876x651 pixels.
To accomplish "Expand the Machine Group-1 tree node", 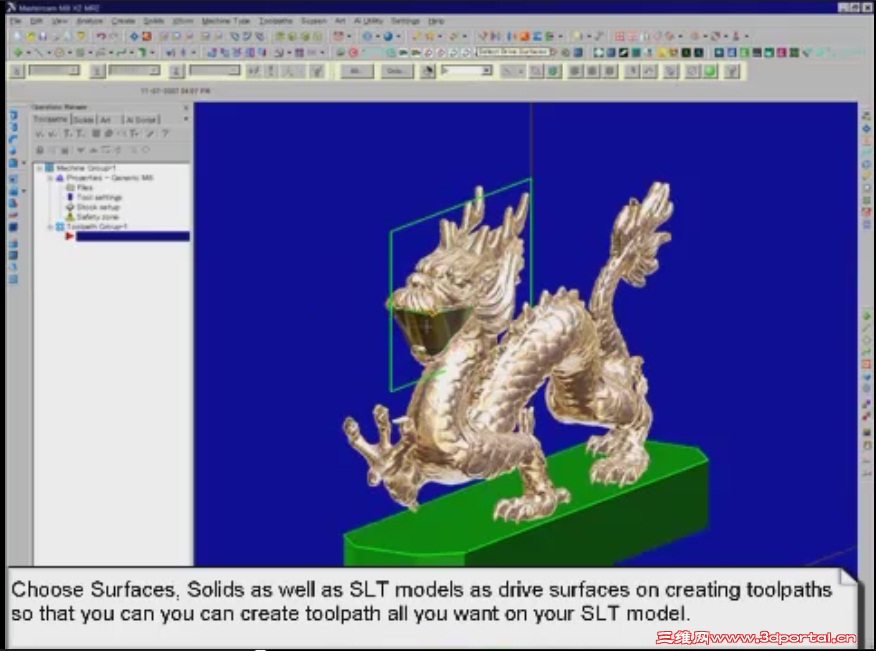I will [39, 168].
